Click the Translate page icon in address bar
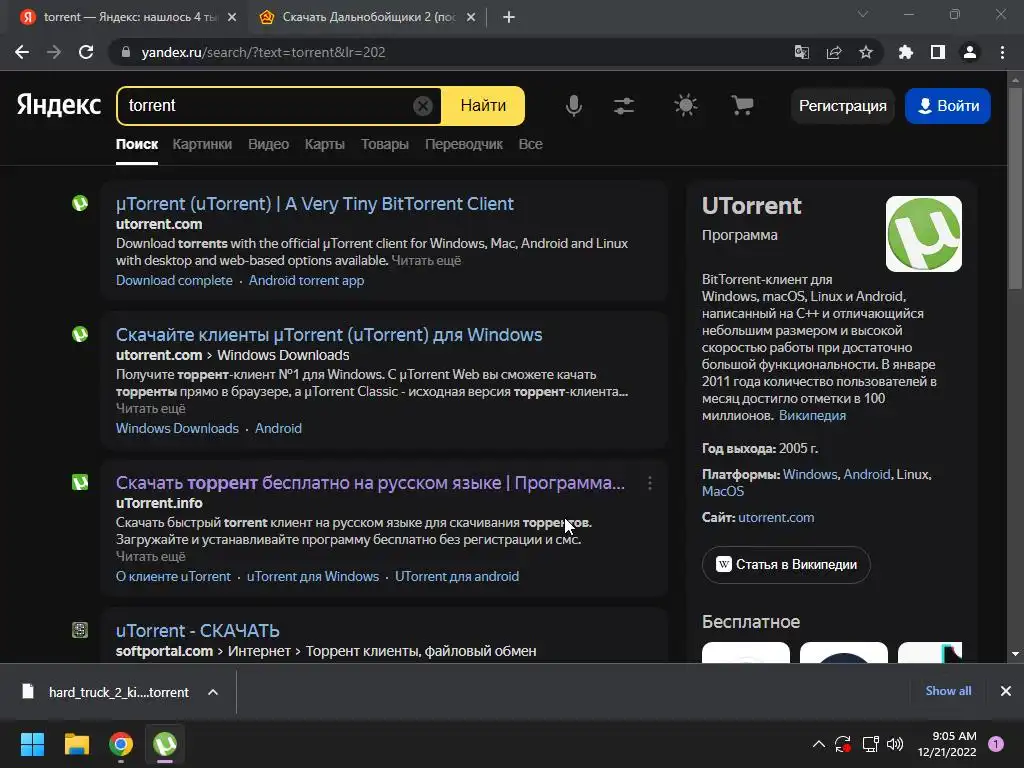 [x=801, y=52]
